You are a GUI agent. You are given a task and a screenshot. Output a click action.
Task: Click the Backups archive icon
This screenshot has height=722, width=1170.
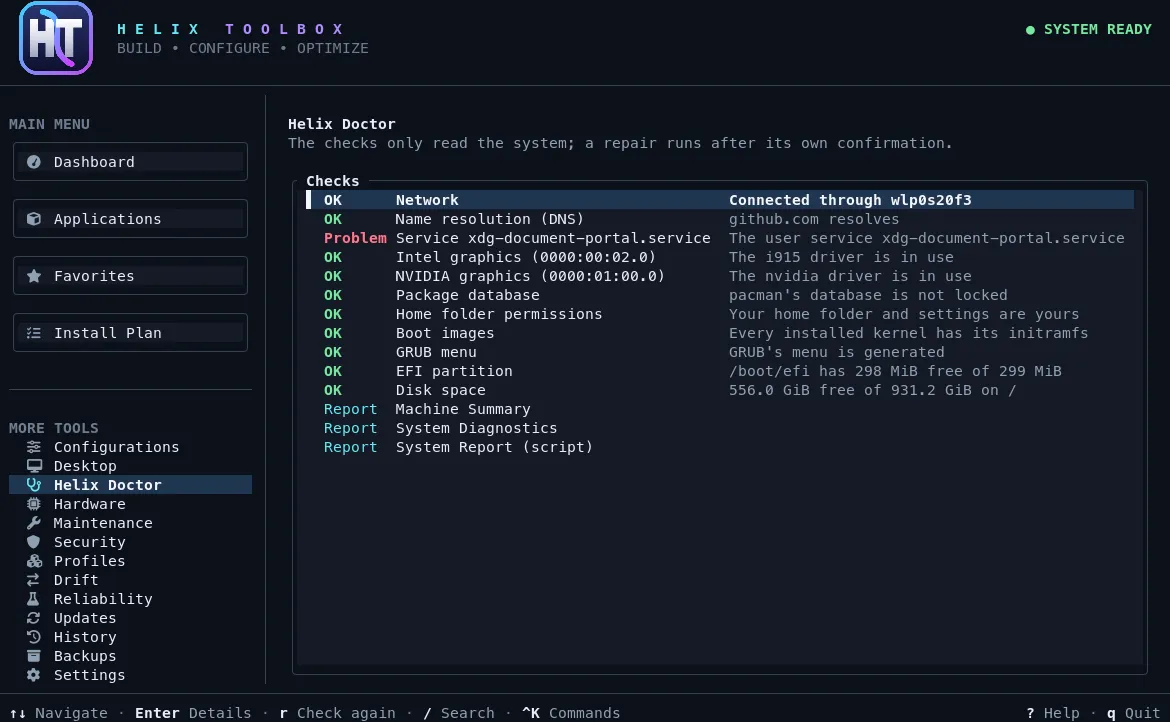point(34,656)
